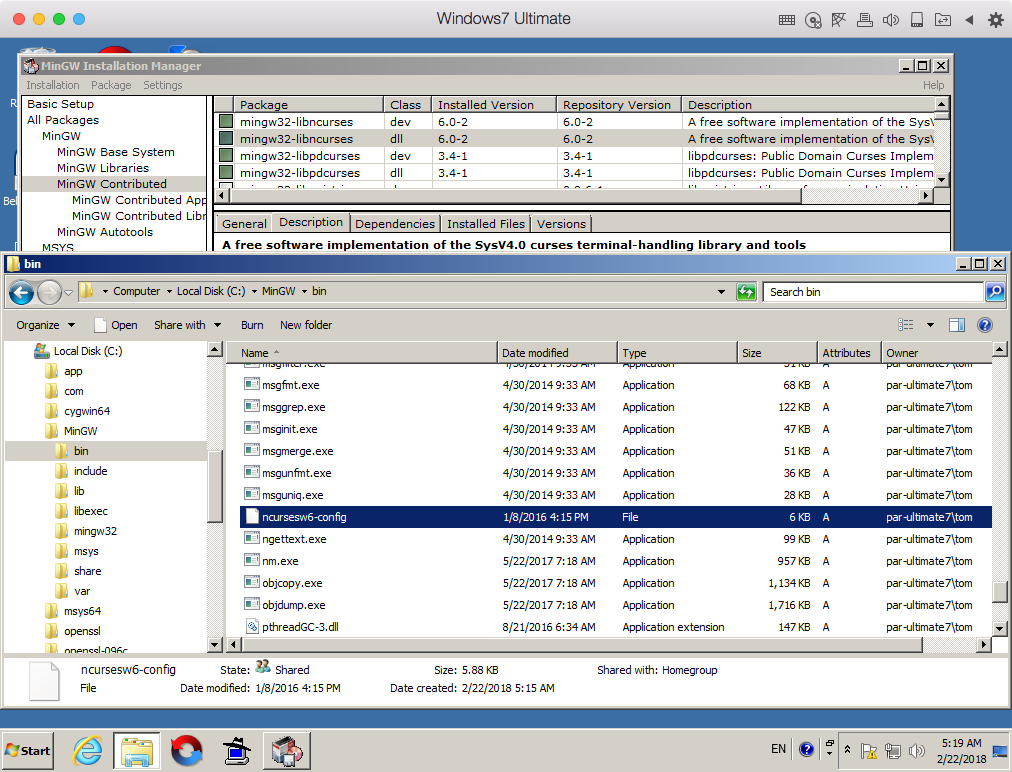Image resolution: width=1012 pixels, height=772 pixels.
Task: Open the view options dropdown arrow
Action: pyautogui.click(x=930, y=325)
